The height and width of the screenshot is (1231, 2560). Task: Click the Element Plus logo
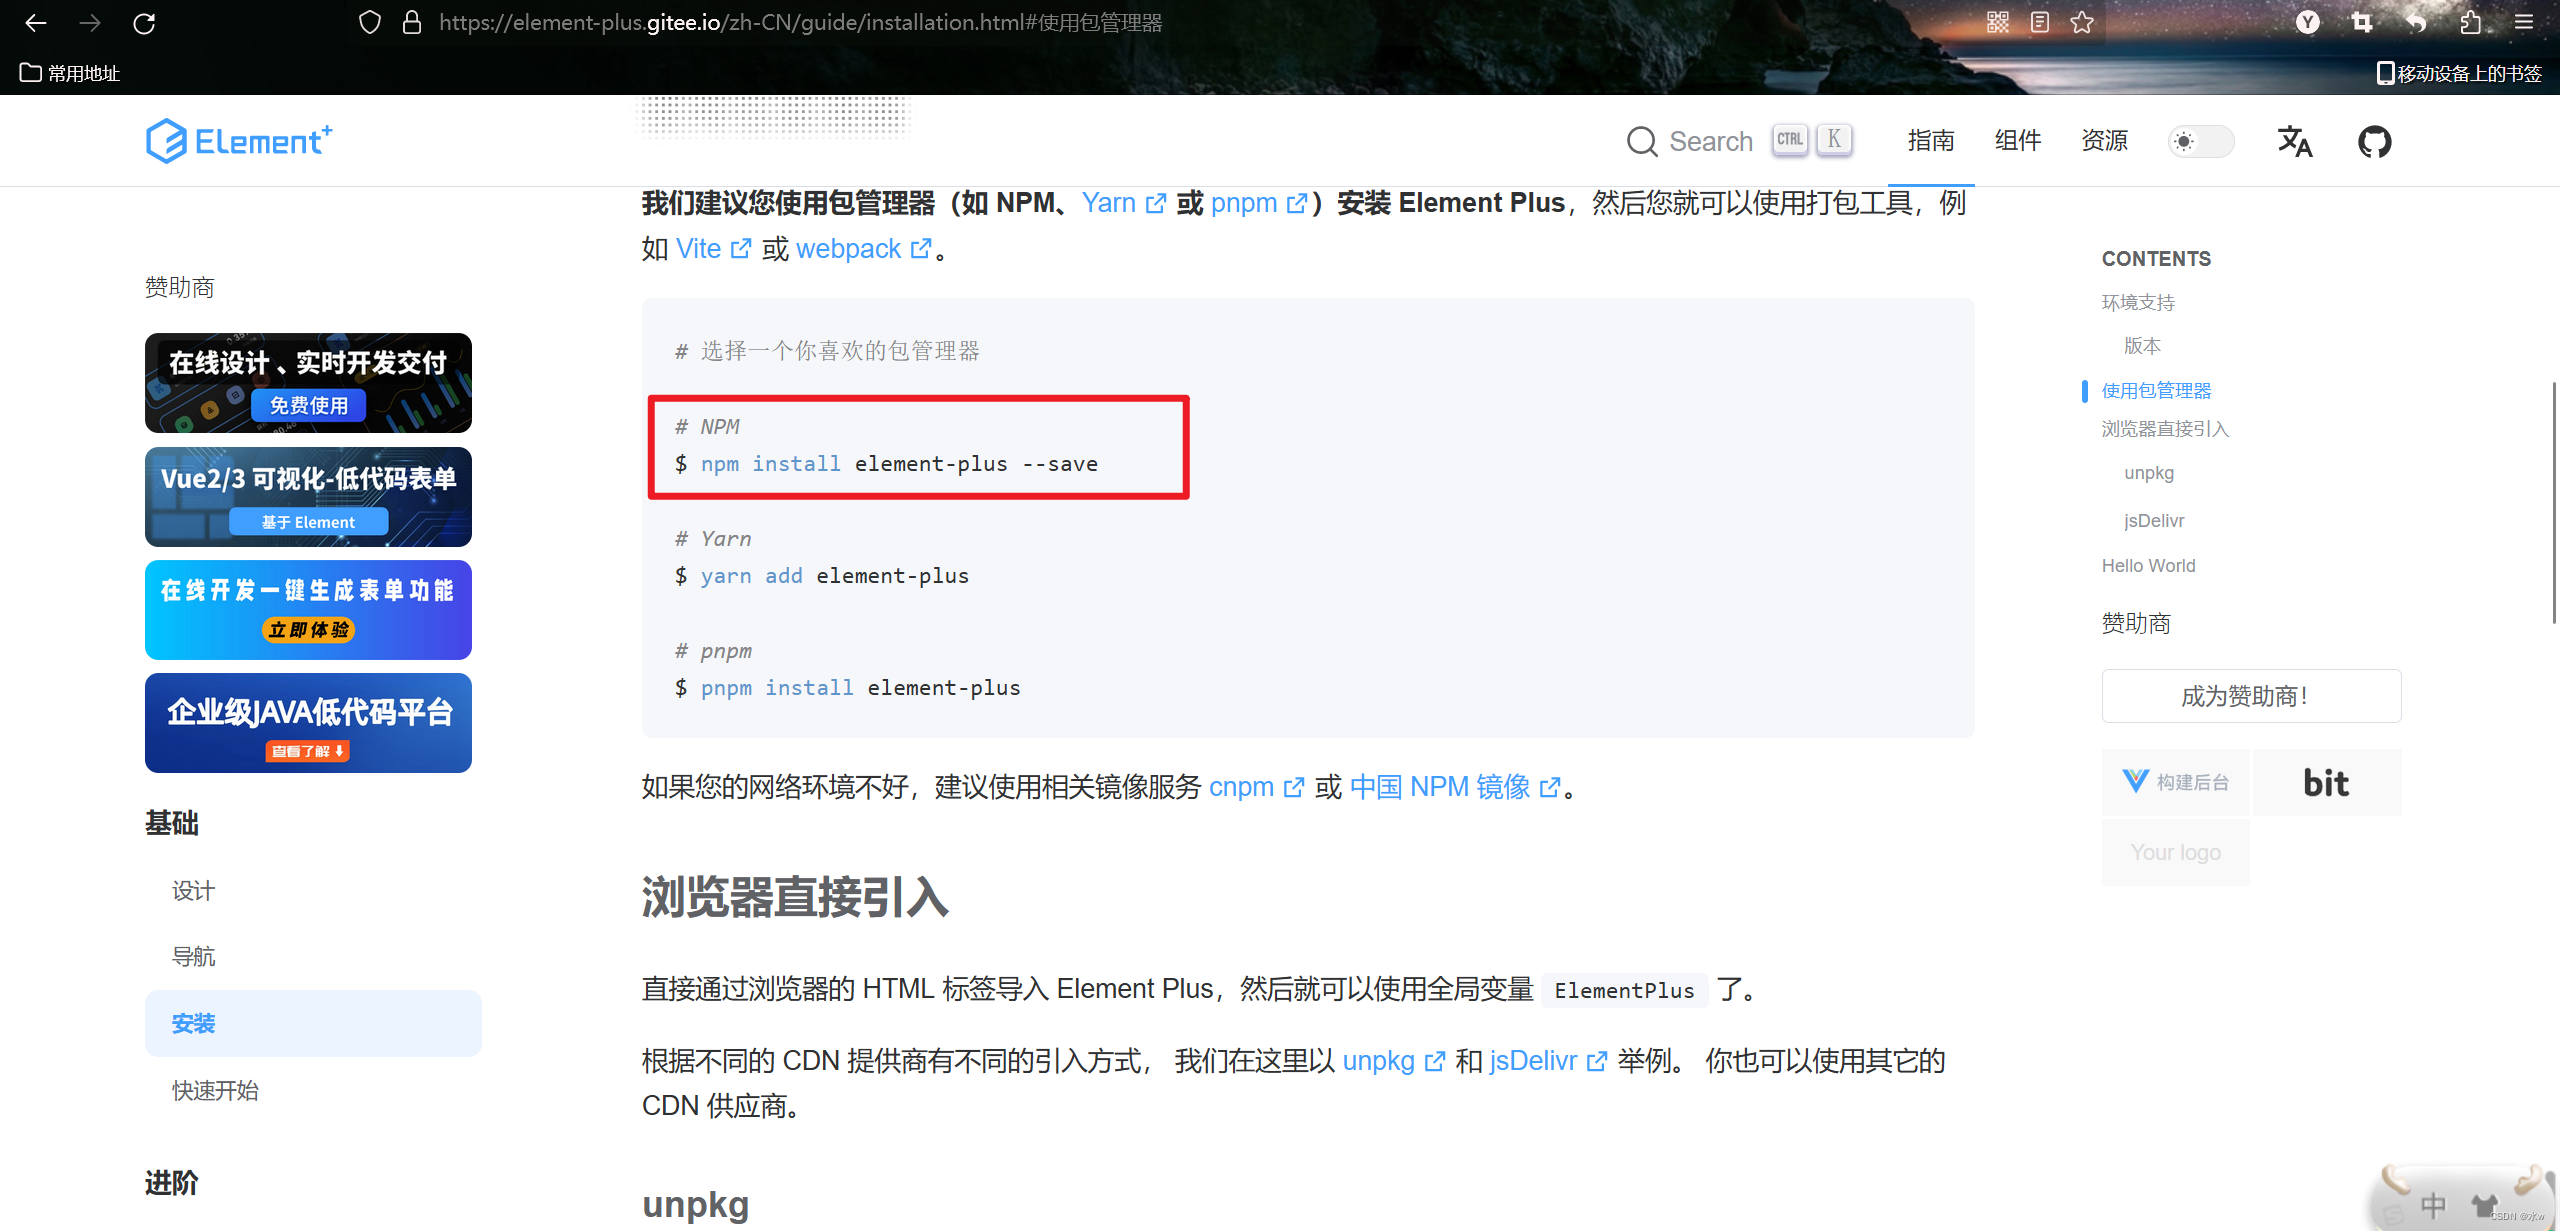[x=239, y=141]
